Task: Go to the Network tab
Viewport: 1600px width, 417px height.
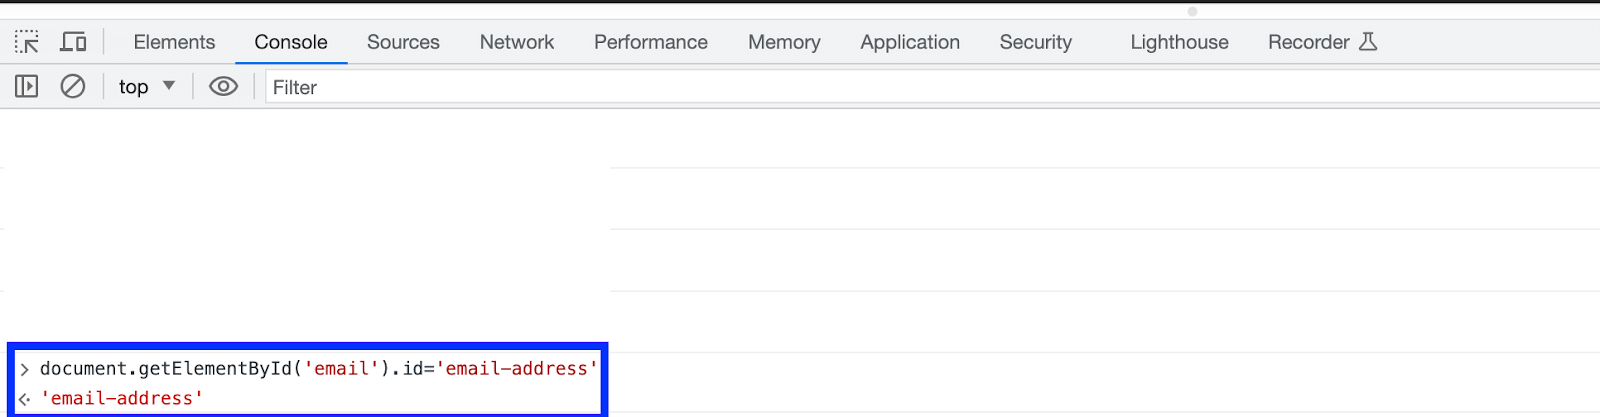Action: coord(516,42)
